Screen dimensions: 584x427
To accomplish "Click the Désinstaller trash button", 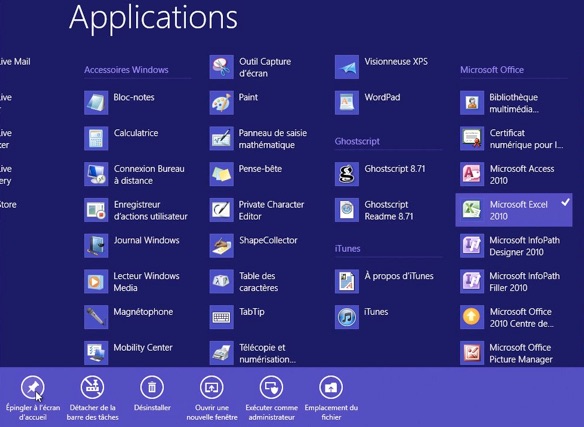I will coord(152,393).
